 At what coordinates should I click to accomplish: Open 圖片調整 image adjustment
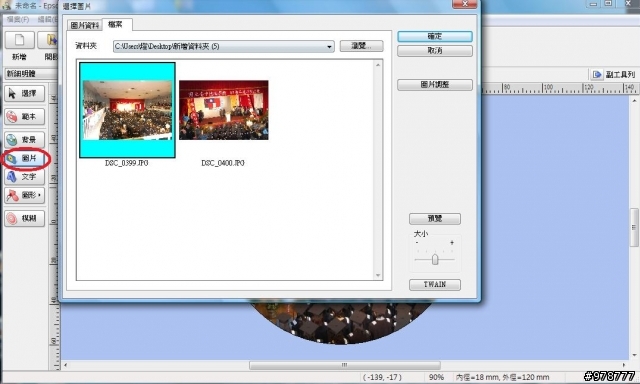[x=435, y=84]
